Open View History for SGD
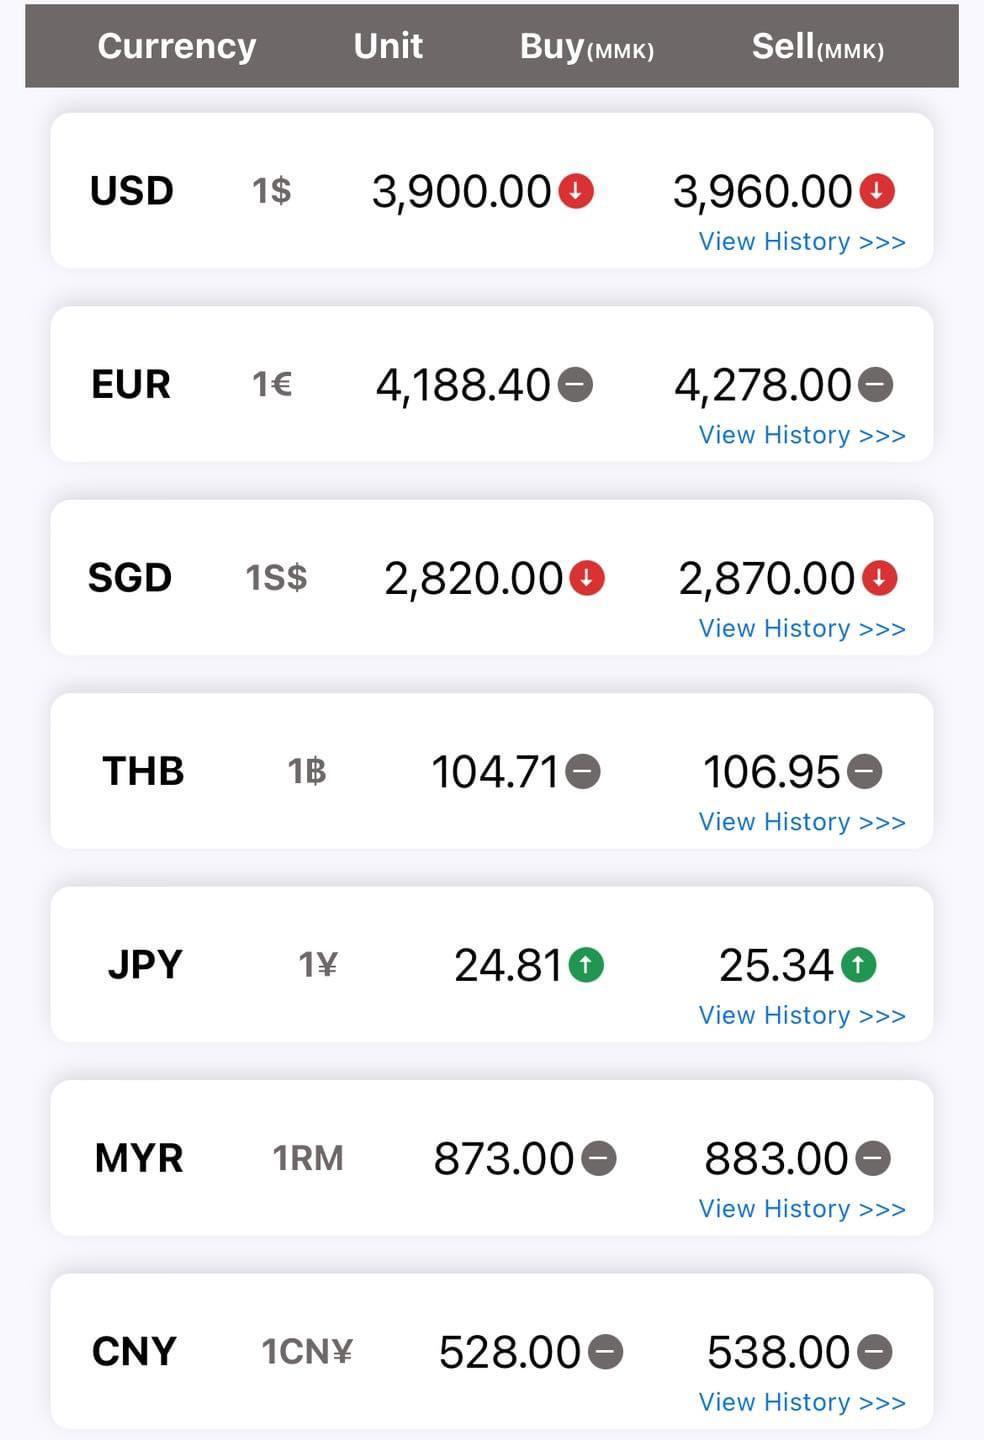Screen dimensions: 984x1440 pyautogui.click(x=802, y=629)
